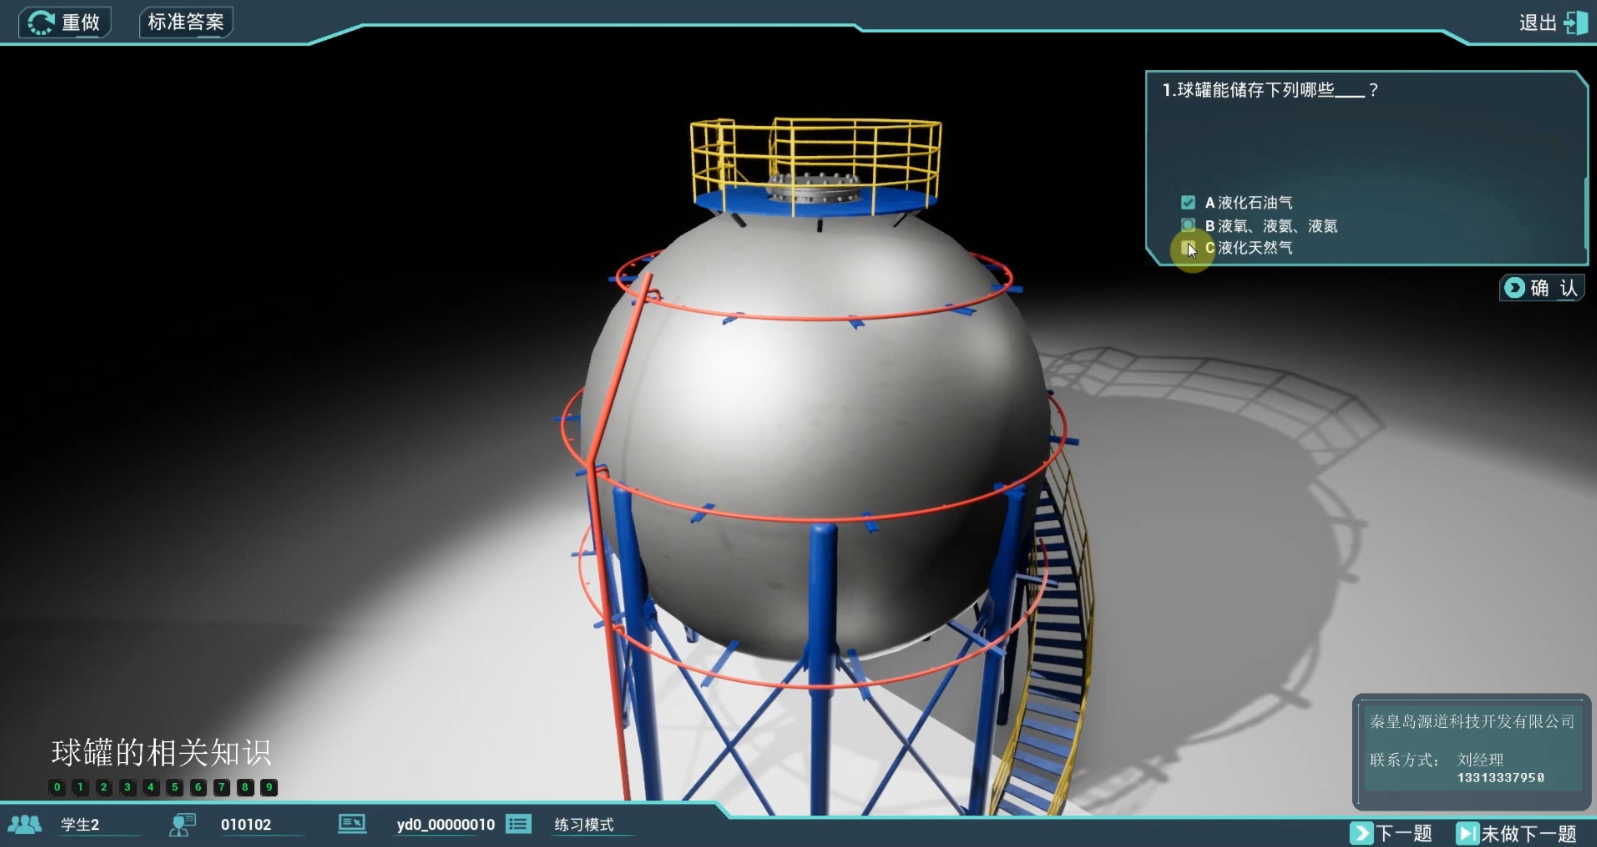Check option C 液化天然气
Screen dimensions: 1597x847
pos(1188,248)
